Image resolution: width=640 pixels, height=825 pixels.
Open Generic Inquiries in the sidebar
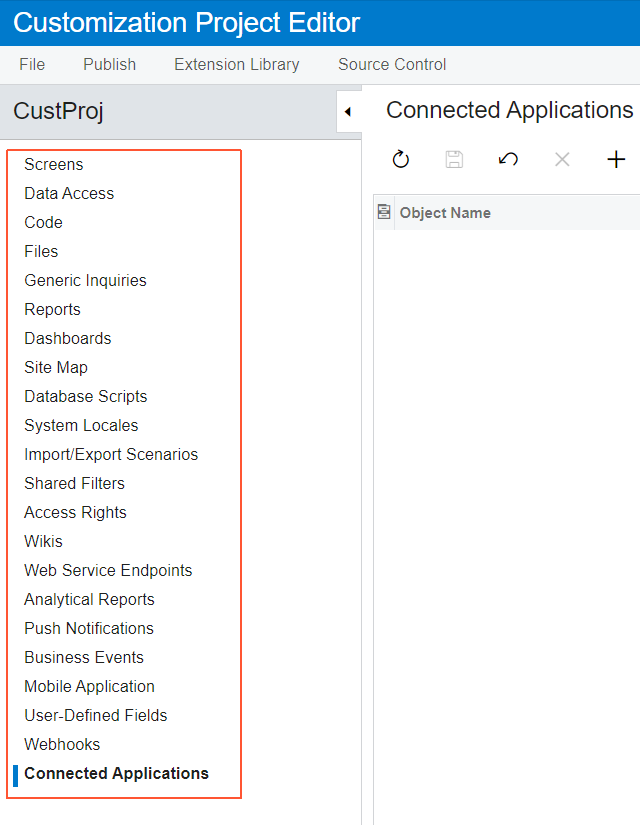point(85,280)
